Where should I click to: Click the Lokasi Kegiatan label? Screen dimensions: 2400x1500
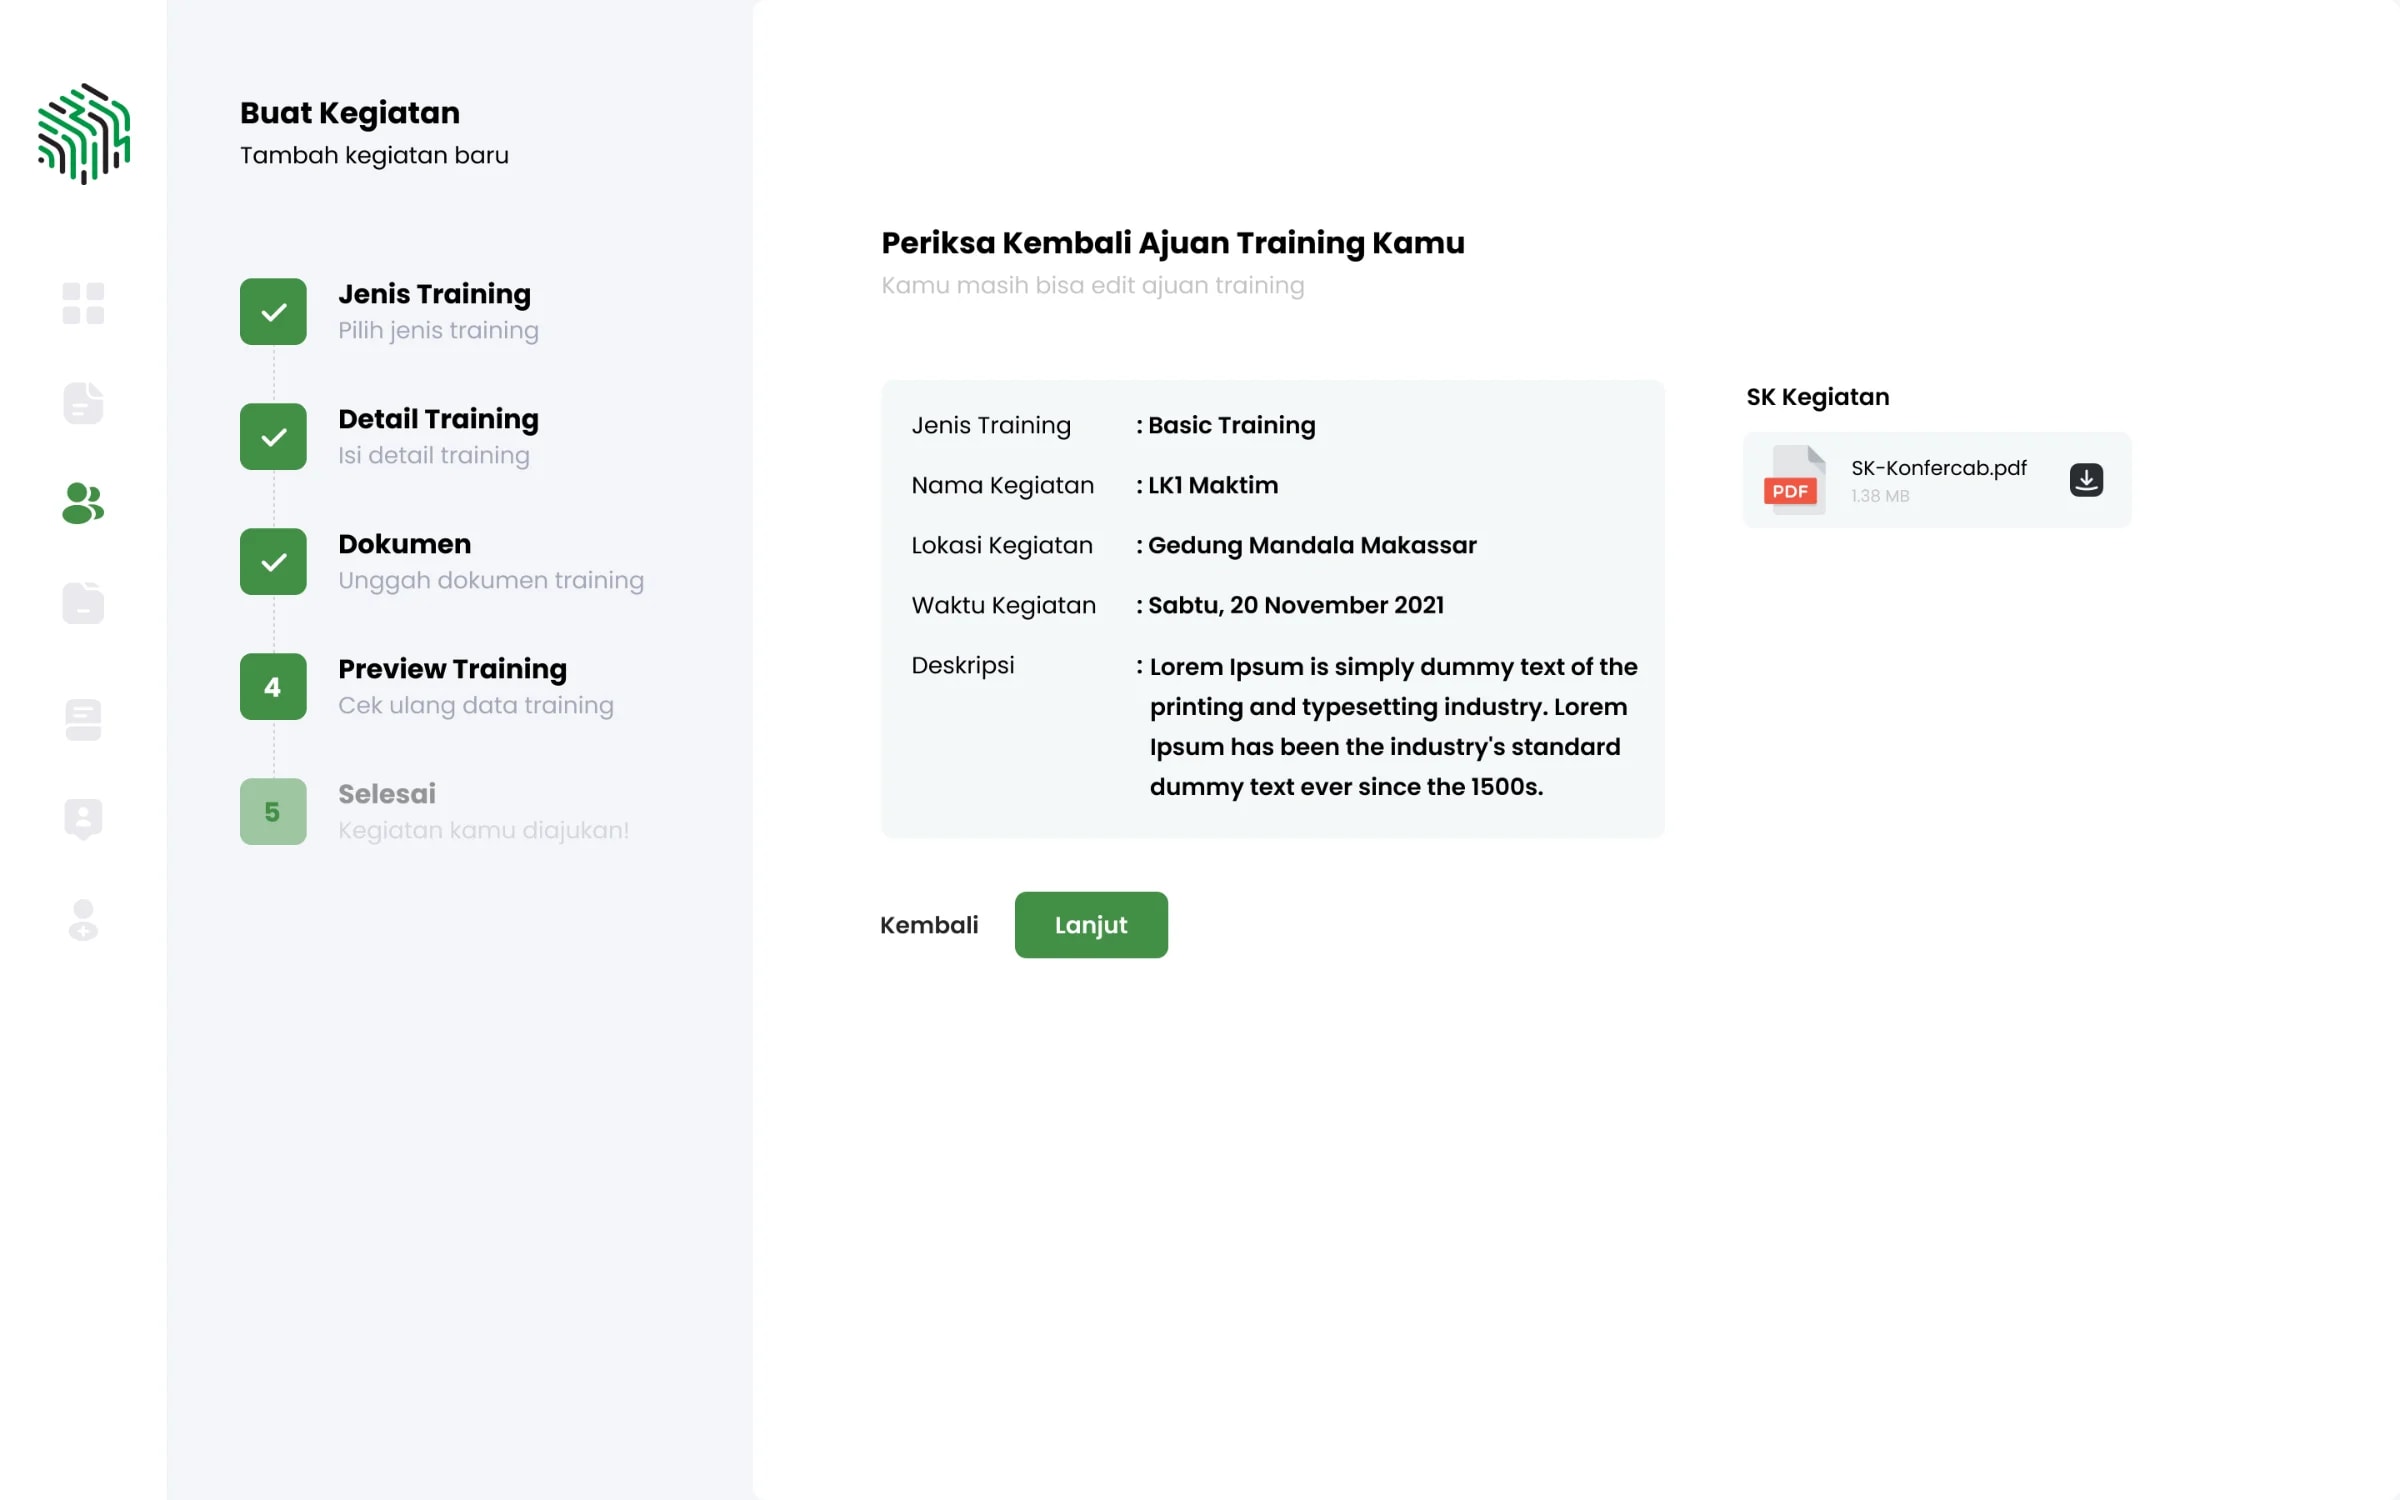tap(1002, 545)
